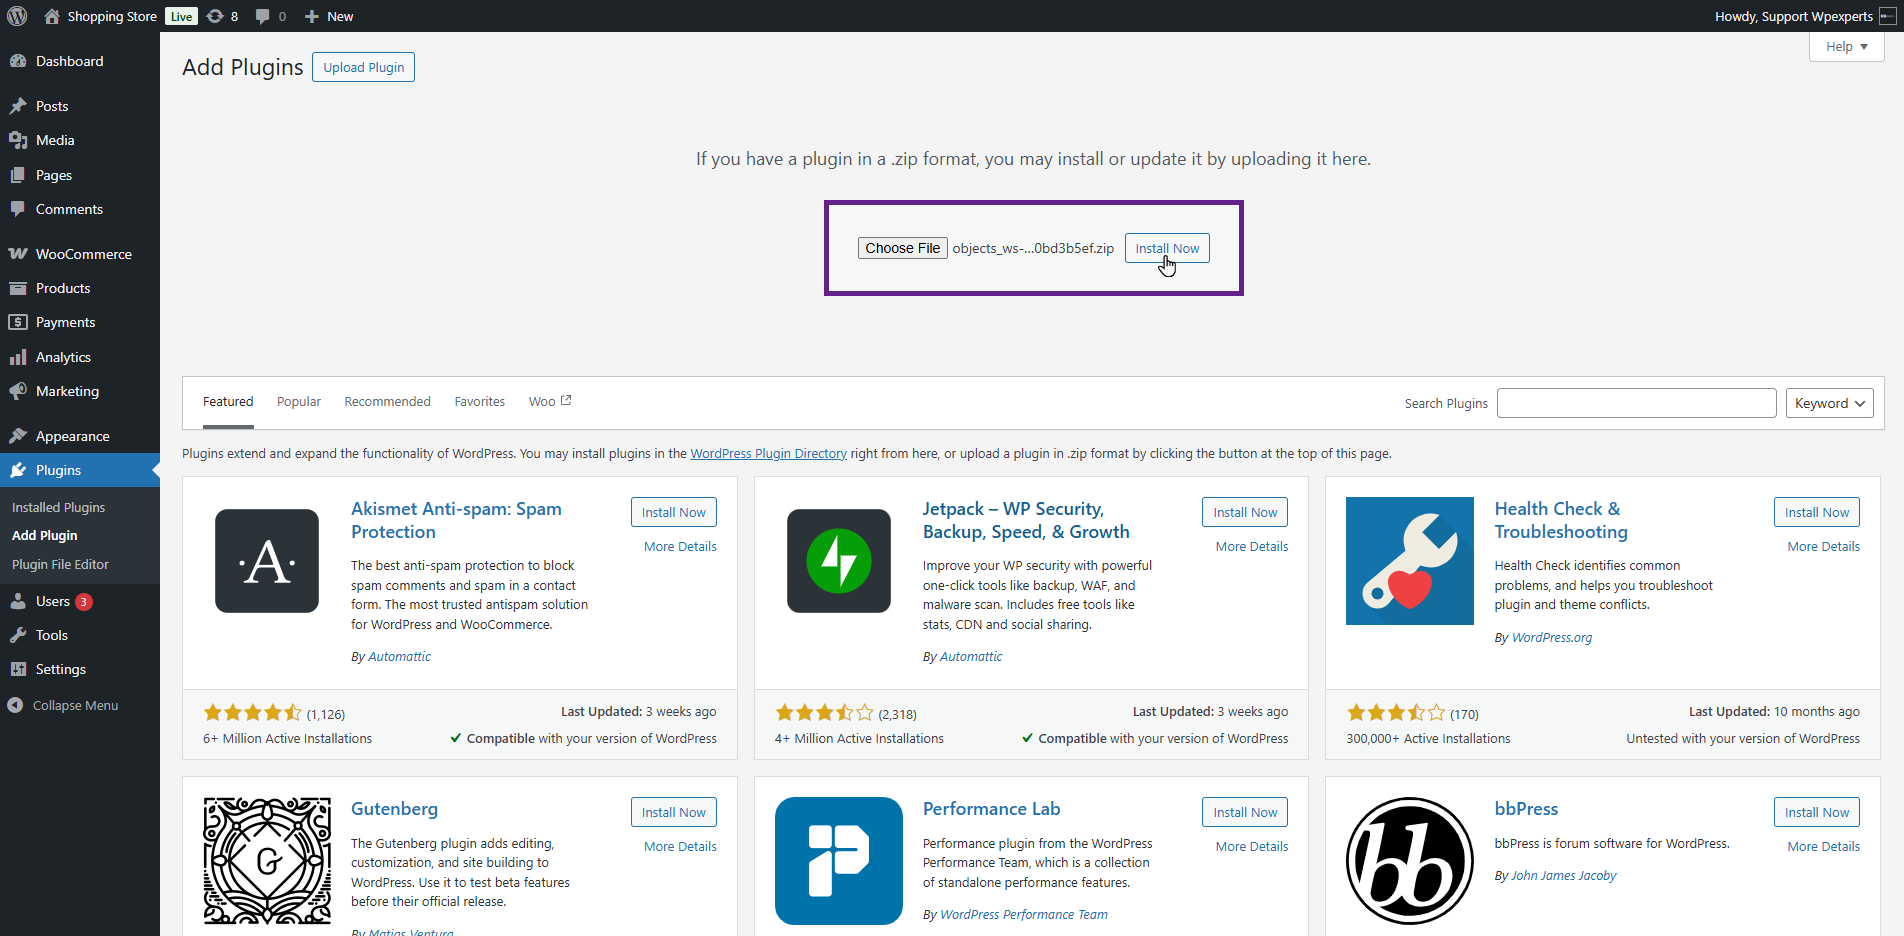Open the Keyword search filter dropdown

1829,403
